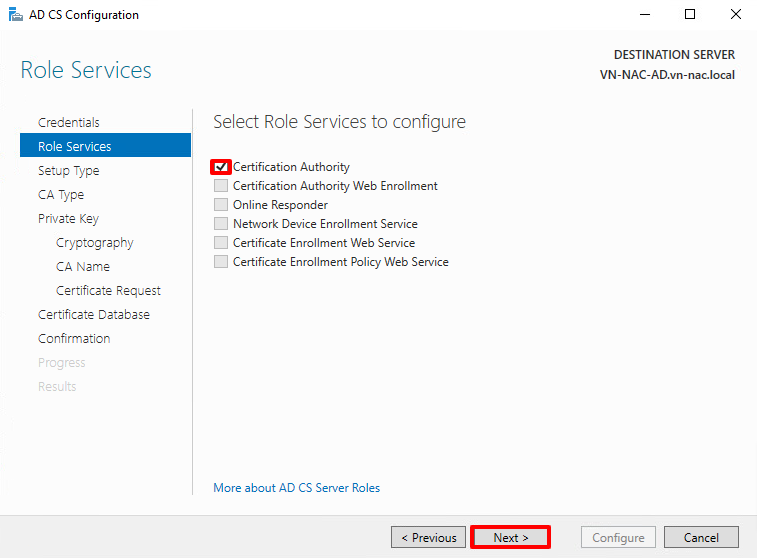Open the Private Key step
The image size is (757, 558).
[68, 218]
